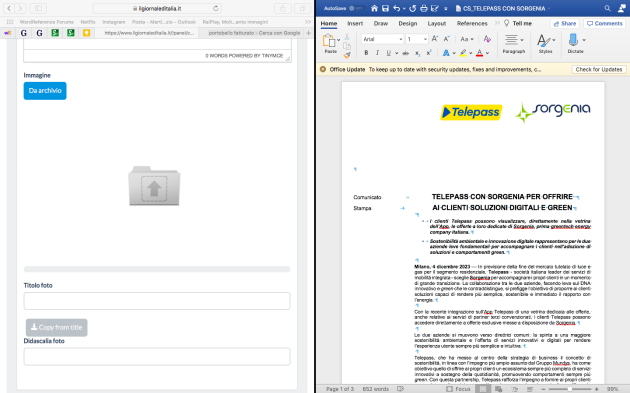The image size is (630, 393).
Task: Click Check for Updates button
Action: (x=599, y=70)
